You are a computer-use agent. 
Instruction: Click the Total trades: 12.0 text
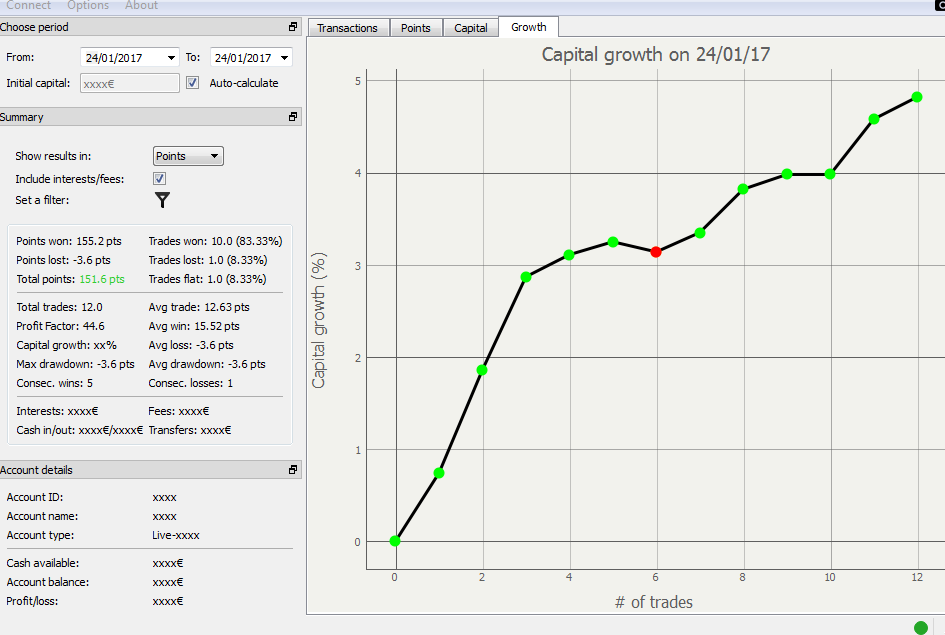click(x=59, y=307)
